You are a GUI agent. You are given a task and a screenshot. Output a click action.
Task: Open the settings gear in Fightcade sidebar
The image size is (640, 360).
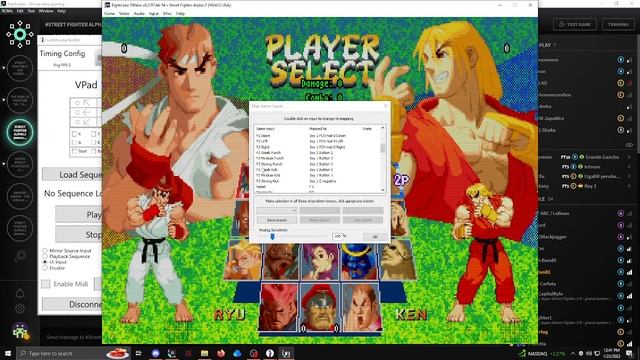tap(20, 309)
